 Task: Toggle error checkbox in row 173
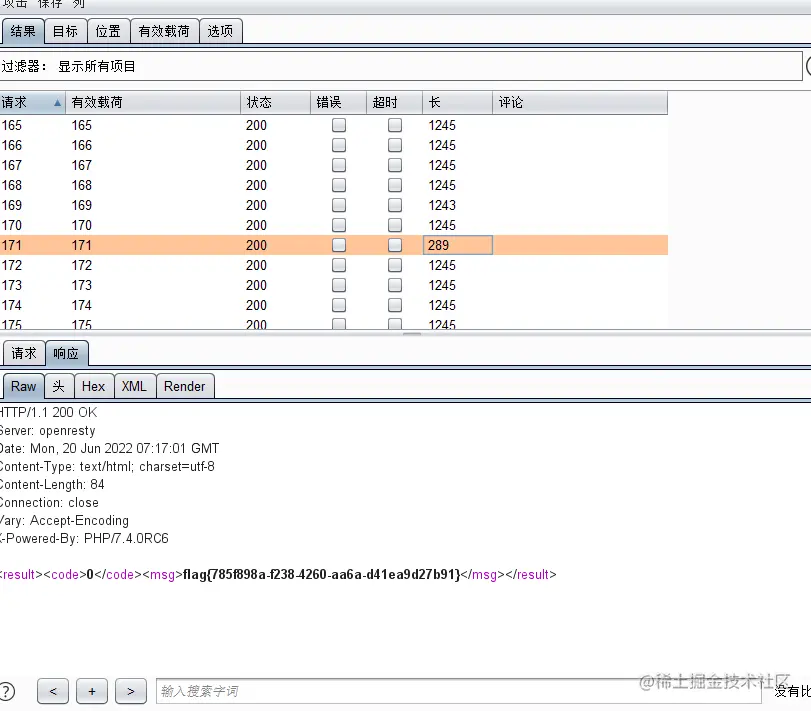pos(339,285)
